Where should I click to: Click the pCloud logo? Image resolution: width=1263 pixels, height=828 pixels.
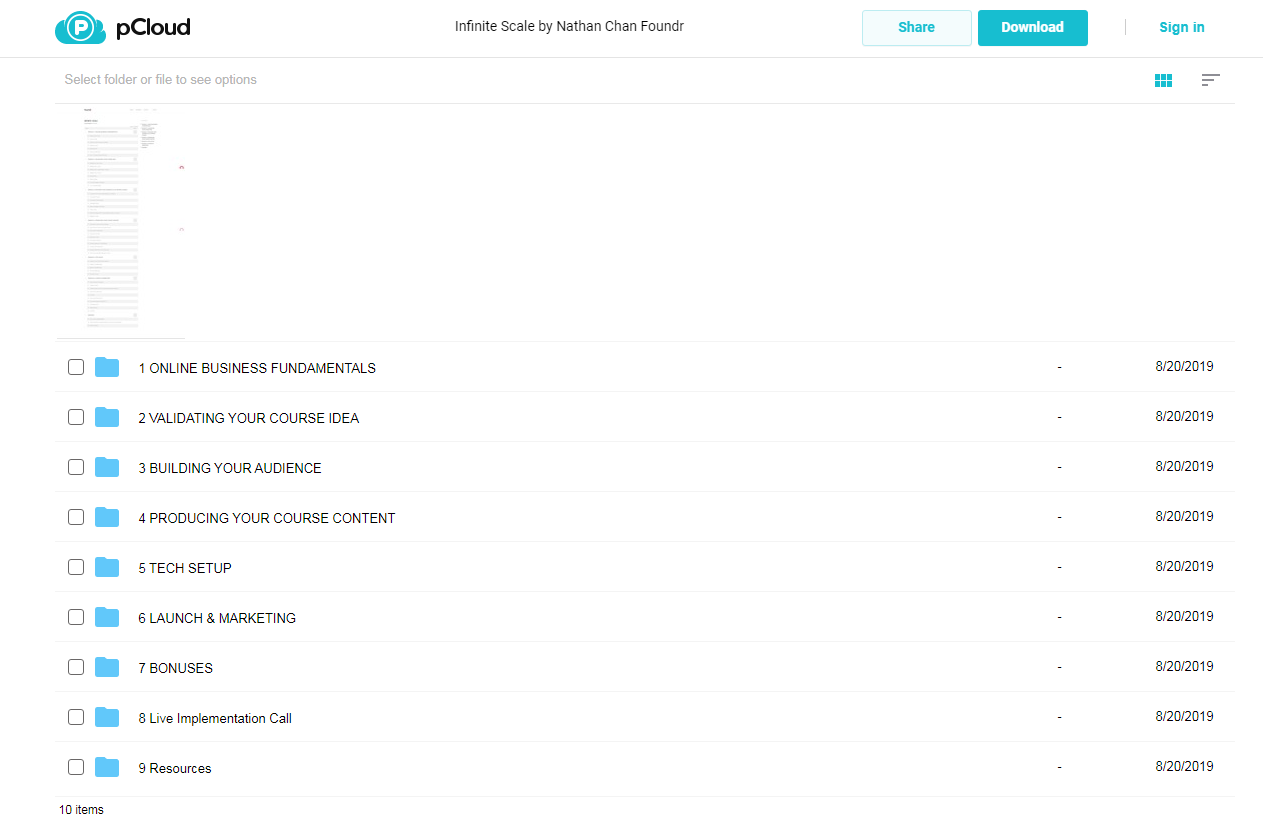tap(122, 28)
